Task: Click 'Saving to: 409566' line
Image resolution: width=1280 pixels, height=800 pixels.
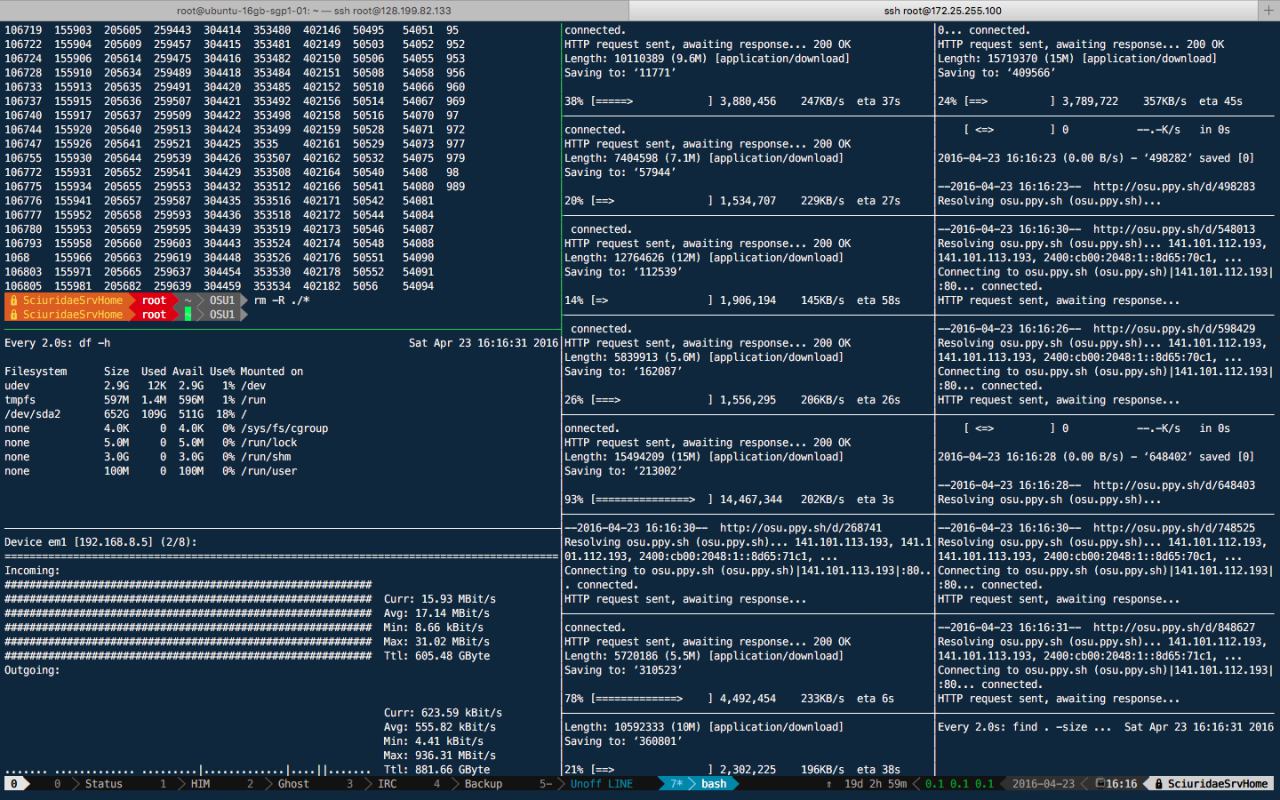Action: point(997,73)
